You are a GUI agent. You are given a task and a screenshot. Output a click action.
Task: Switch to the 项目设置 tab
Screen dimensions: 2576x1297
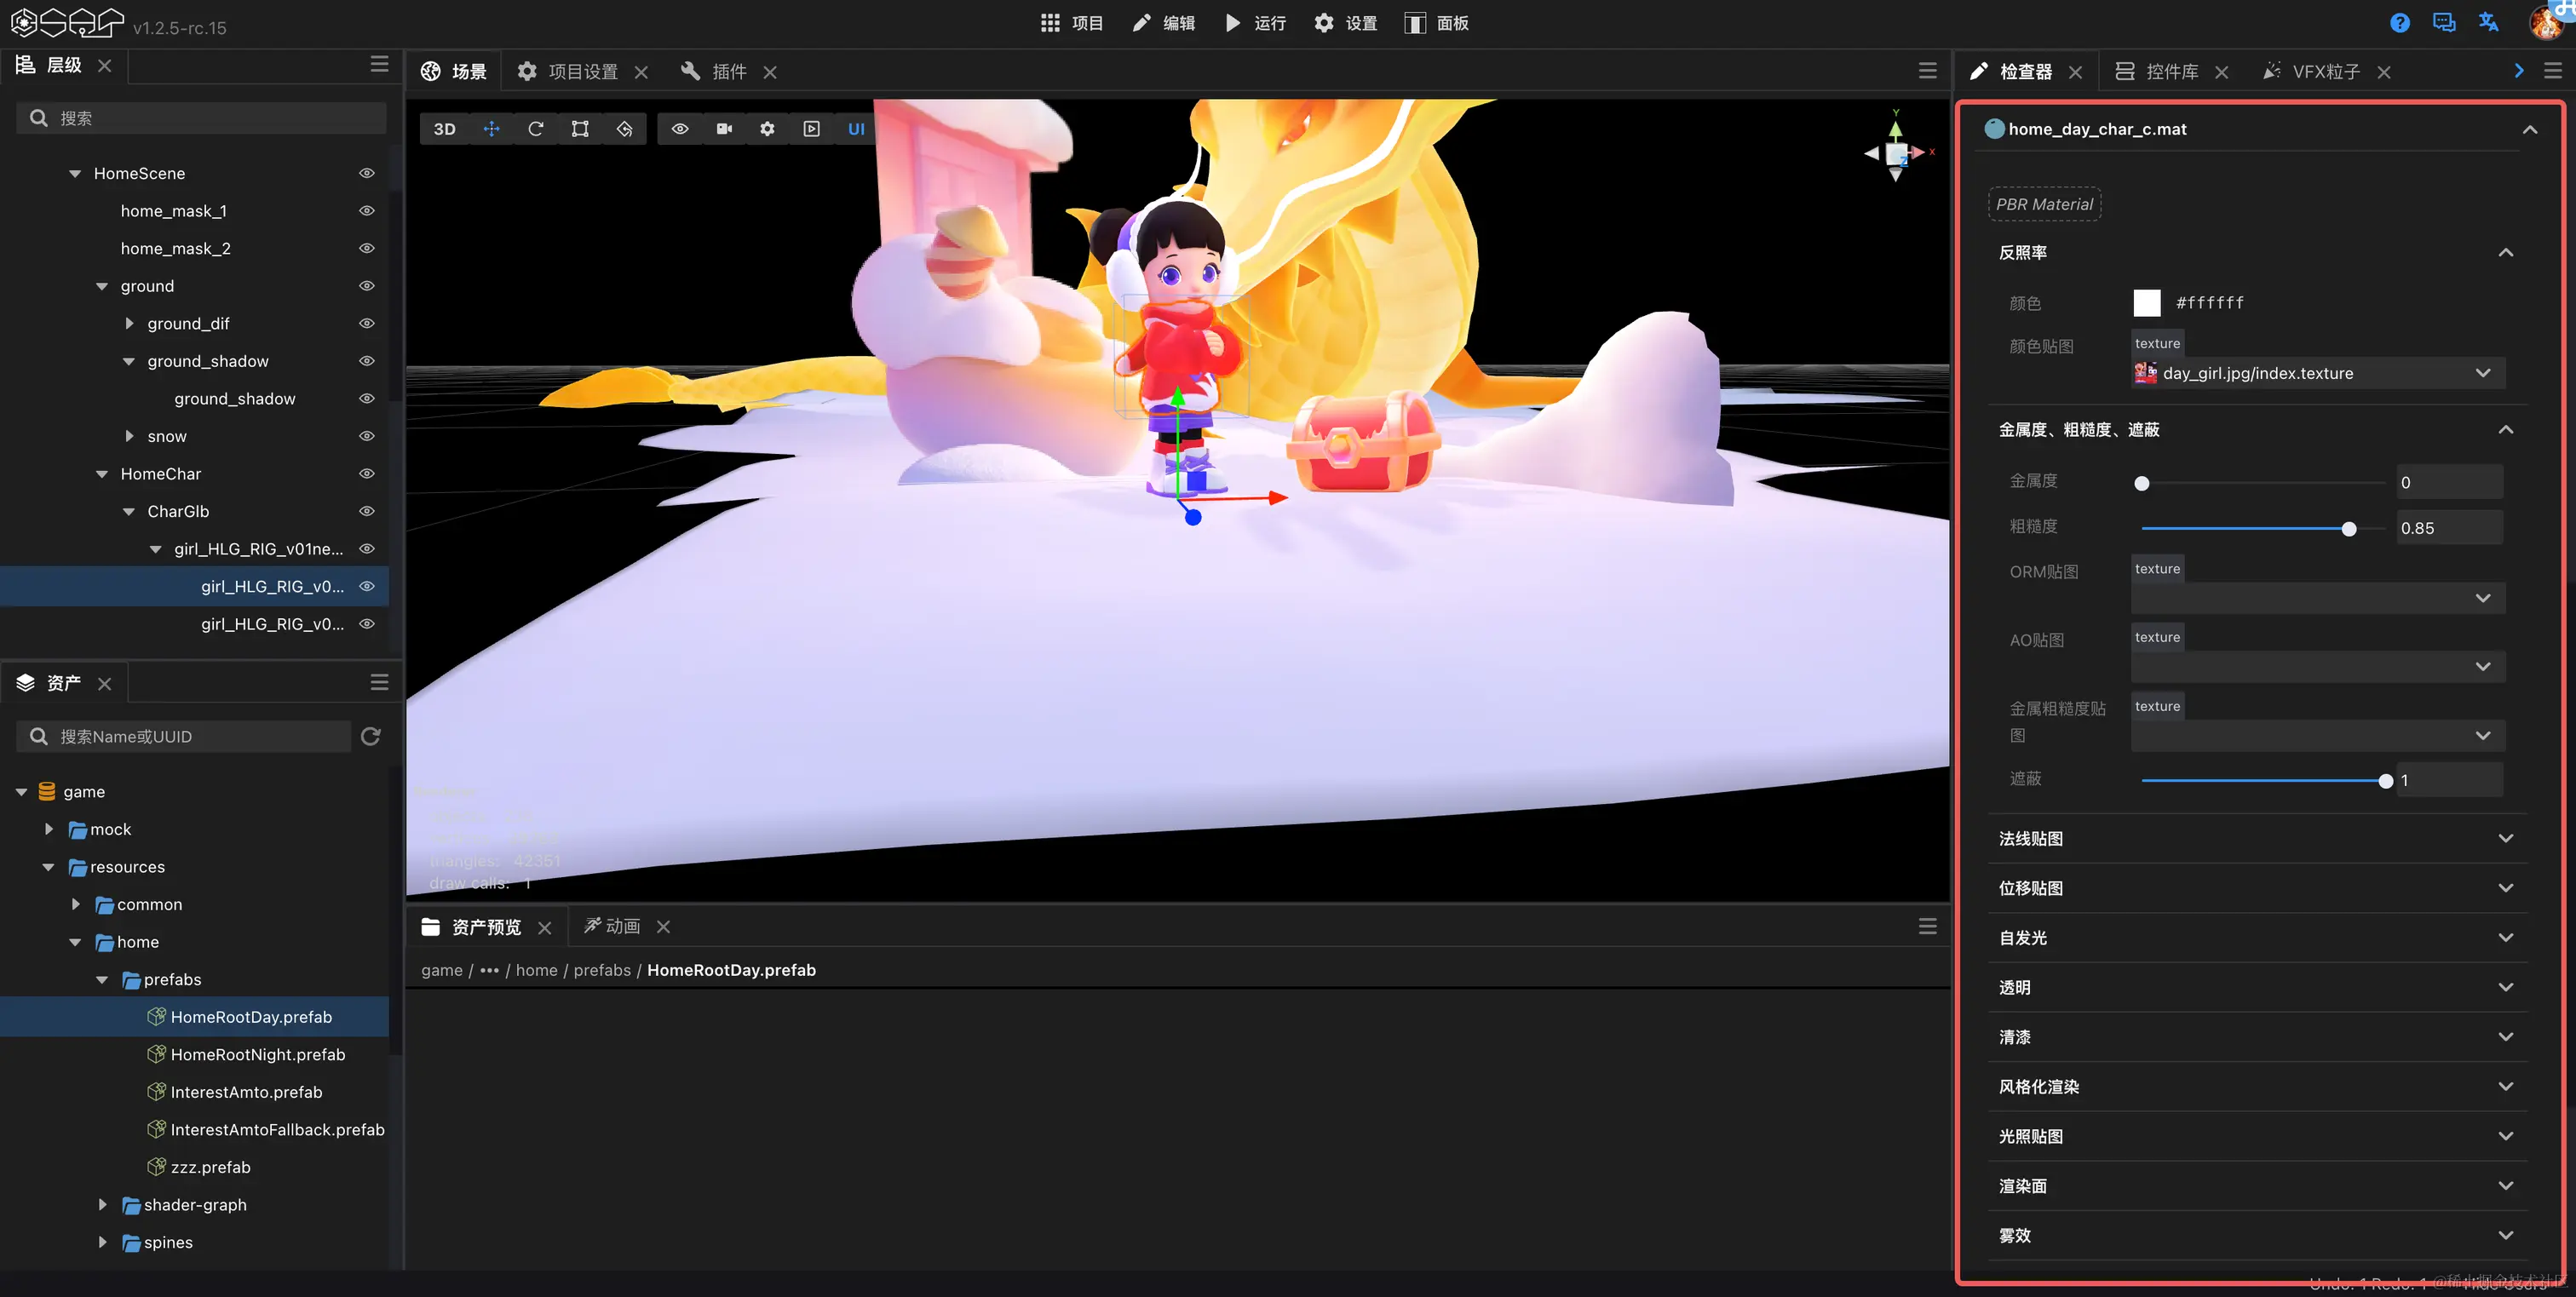click(582, 72)
